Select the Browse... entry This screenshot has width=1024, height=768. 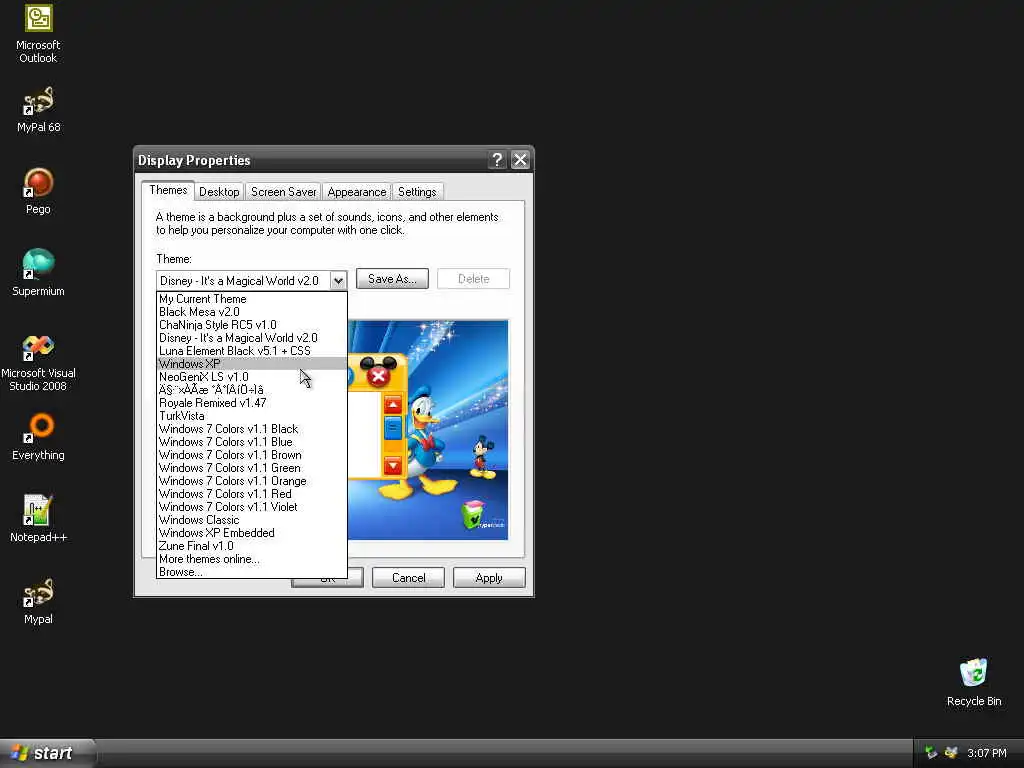click(x=251, y=572)
